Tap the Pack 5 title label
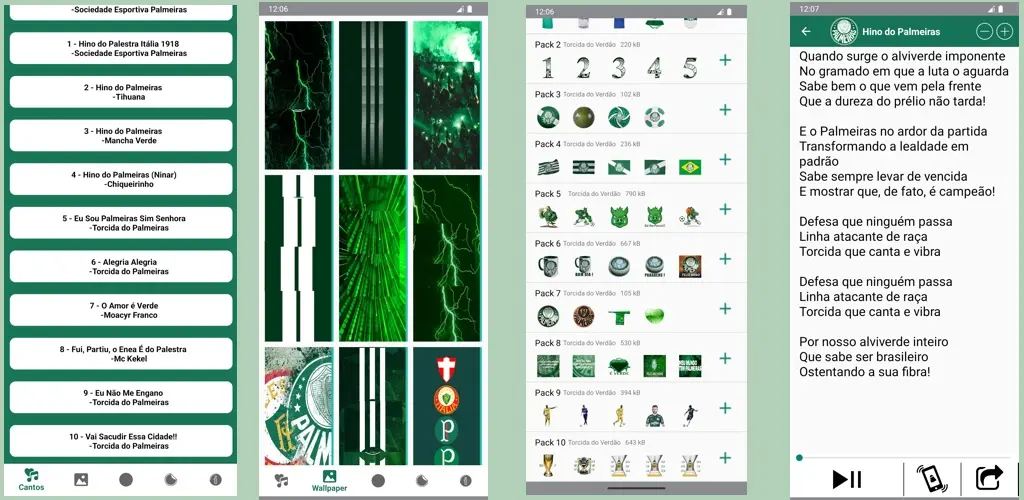The width and height of the screenshot is (1024, 500). [x=548, y=194]
